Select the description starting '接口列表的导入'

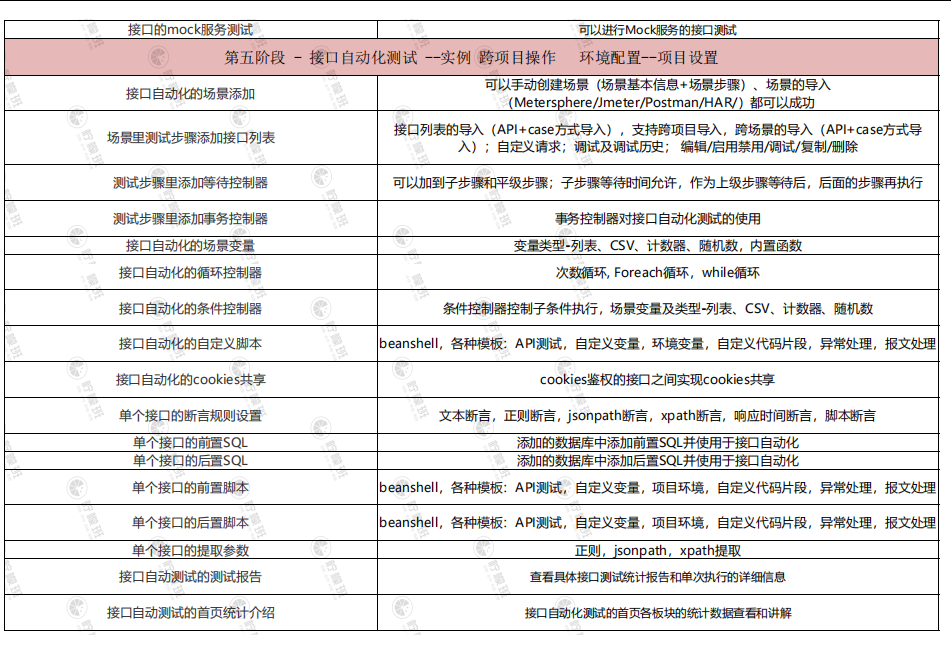[657, 138]
